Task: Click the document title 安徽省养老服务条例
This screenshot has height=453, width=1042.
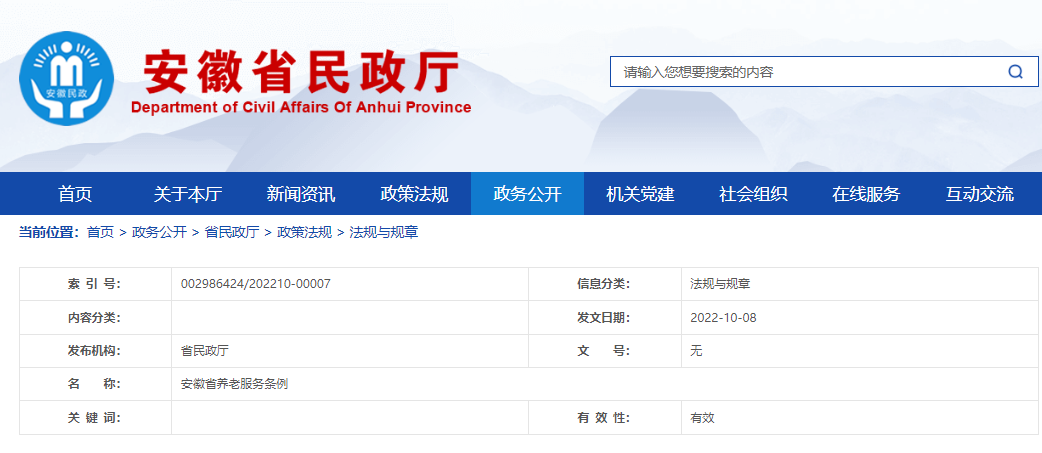Action: point(234,384)
